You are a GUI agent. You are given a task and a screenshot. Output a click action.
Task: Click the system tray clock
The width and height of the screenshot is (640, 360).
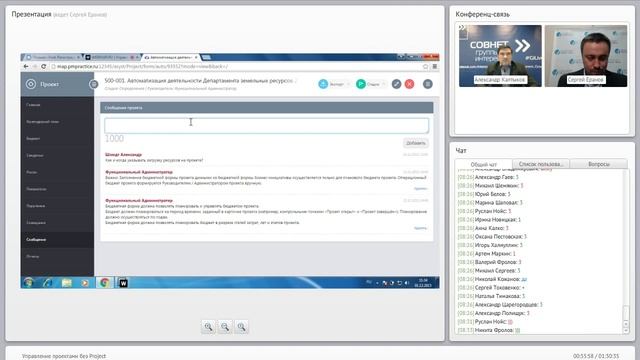[423, 283]
